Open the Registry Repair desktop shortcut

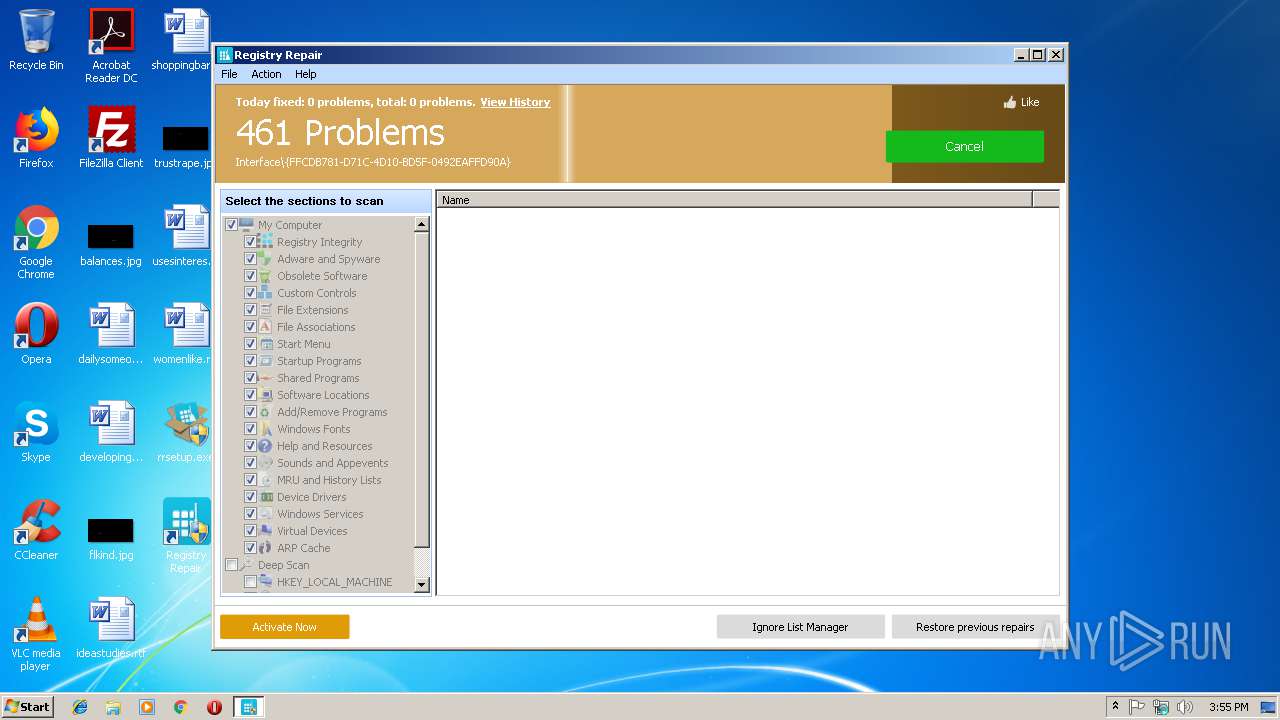pos(186,536)
